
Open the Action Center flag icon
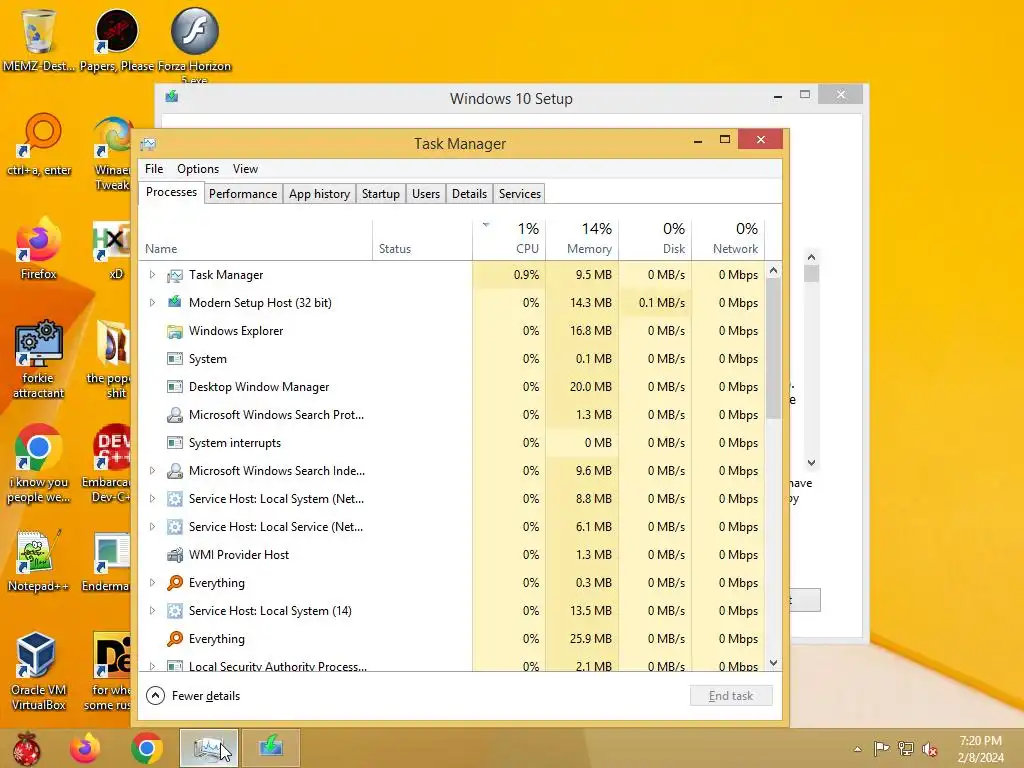882,748
